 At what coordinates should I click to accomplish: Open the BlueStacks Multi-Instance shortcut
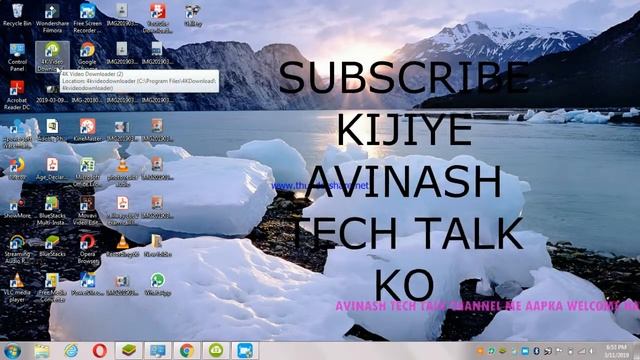(52, 211)
